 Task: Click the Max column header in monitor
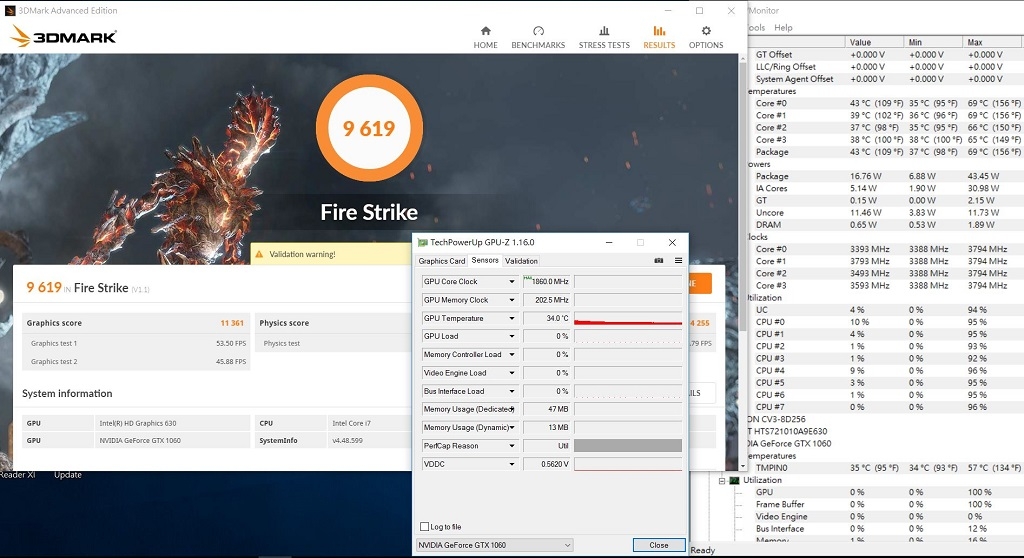pyautogui.click(x=993, y=42)
